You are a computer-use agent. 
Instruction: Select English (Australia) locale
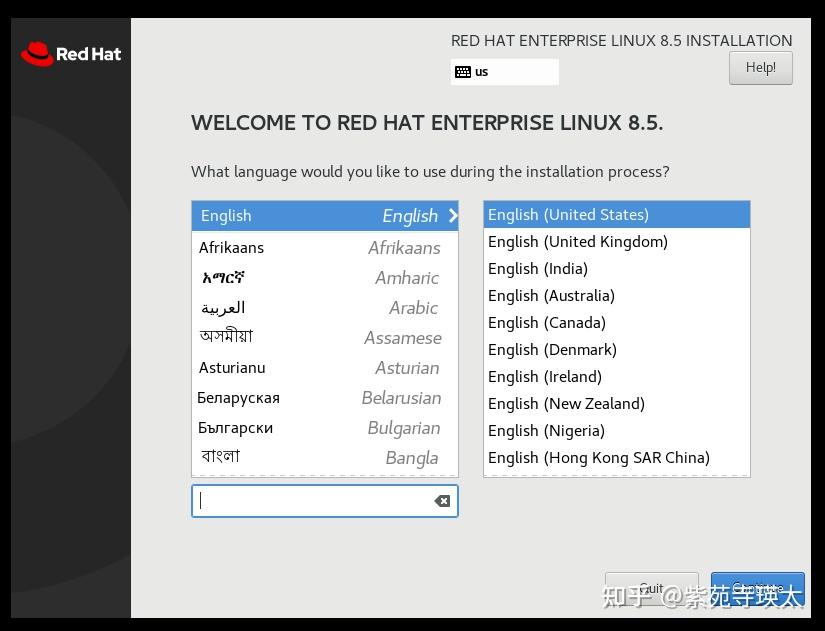tap(551, 295)
